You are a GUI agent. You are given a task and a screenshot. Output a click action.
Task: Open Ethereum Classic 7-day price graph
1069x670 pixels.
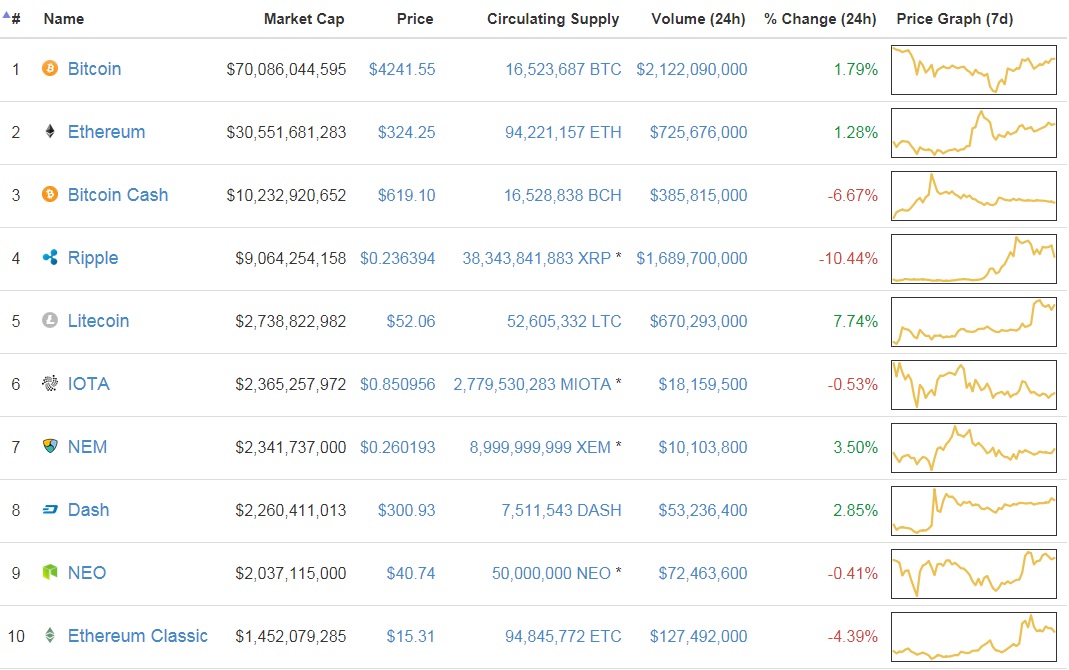(974, 637)
